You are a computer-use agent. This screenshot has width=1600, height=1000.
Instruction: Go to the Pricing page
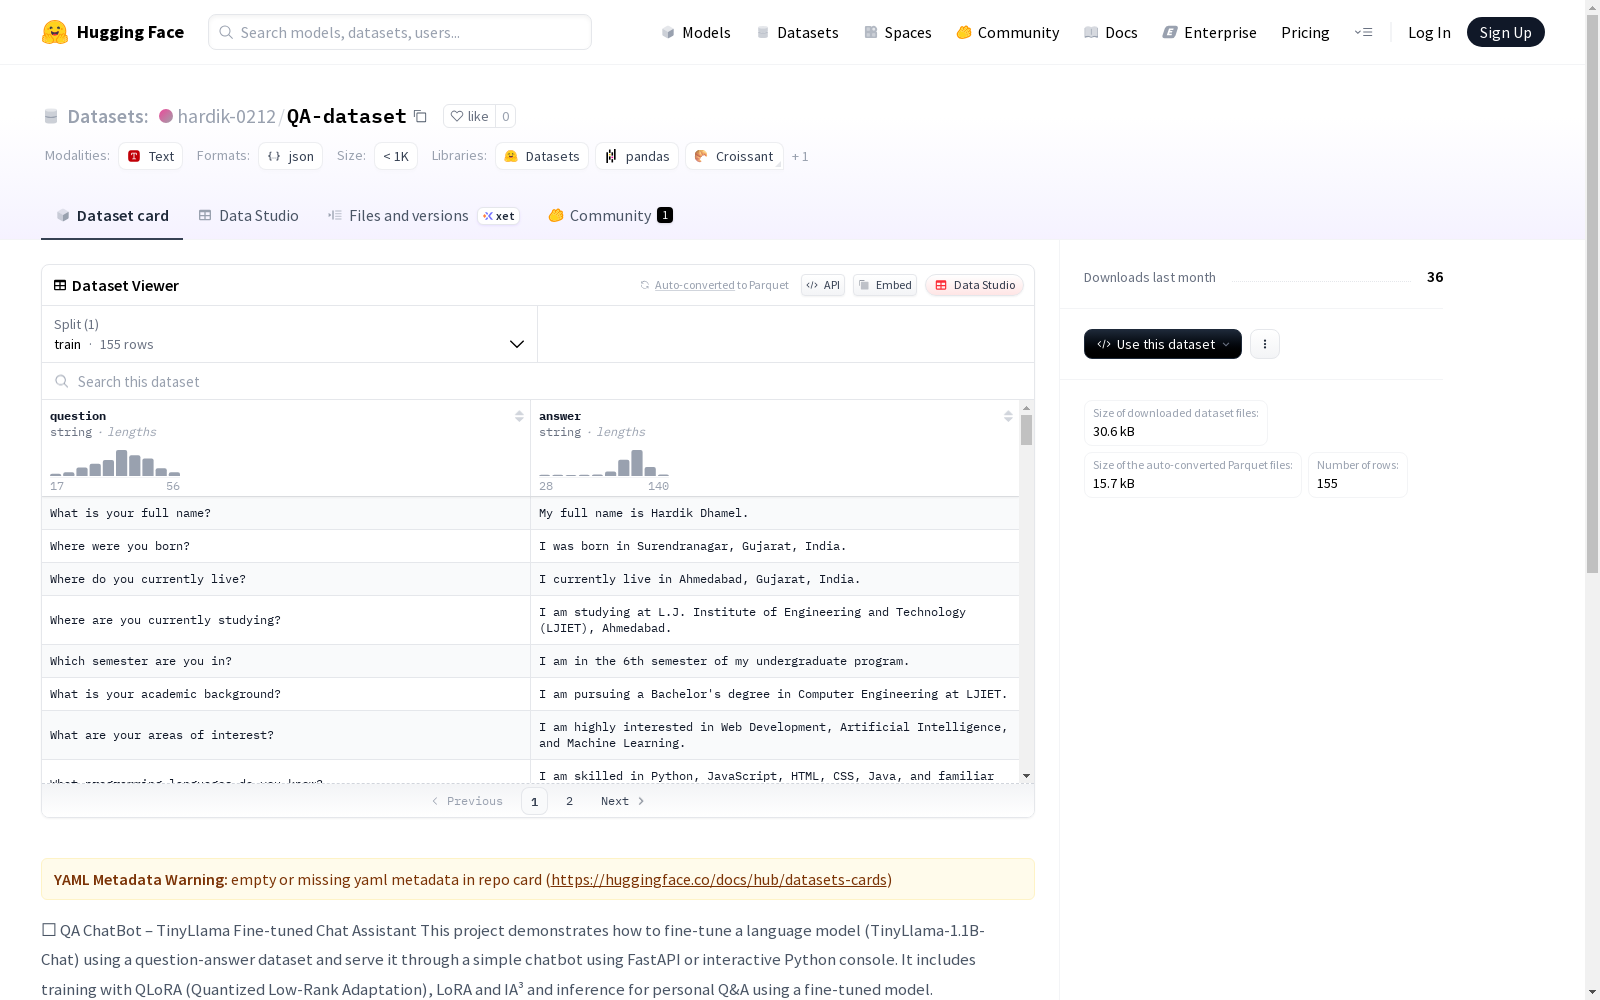coord(1305,32)
